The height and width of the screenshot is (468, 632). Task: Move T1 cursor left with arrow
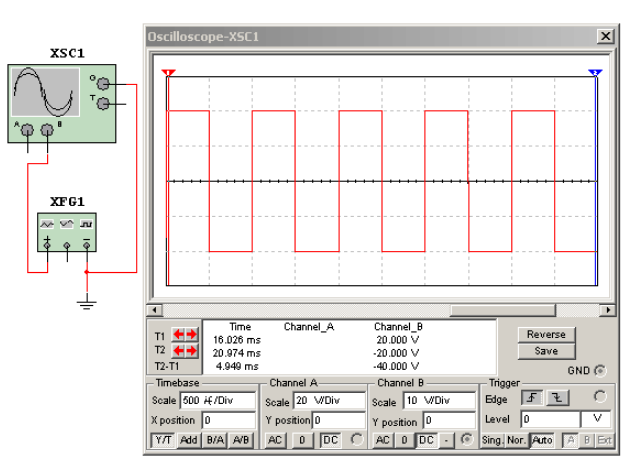179,334
